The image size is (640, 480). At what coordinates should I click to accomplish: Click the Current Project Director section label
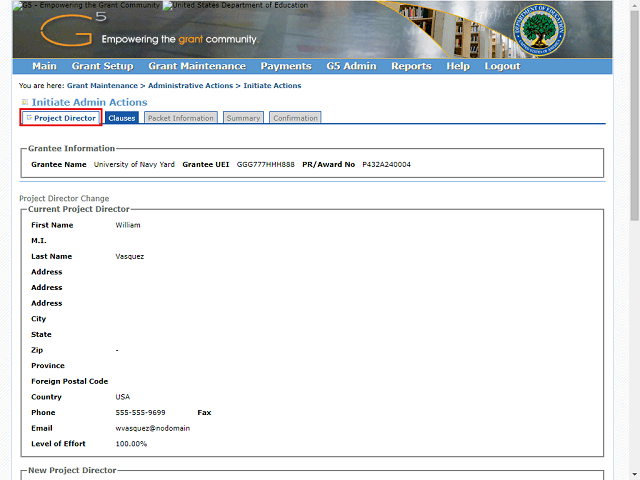coord(79,209)
